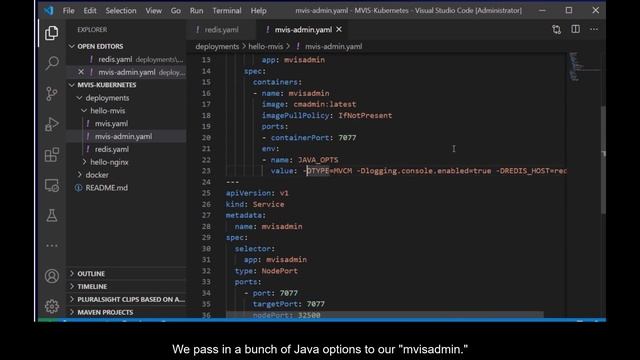Click 'Service' kind value on line 26
The height and width of the screenshot is (360, 640).
[268, 204]
